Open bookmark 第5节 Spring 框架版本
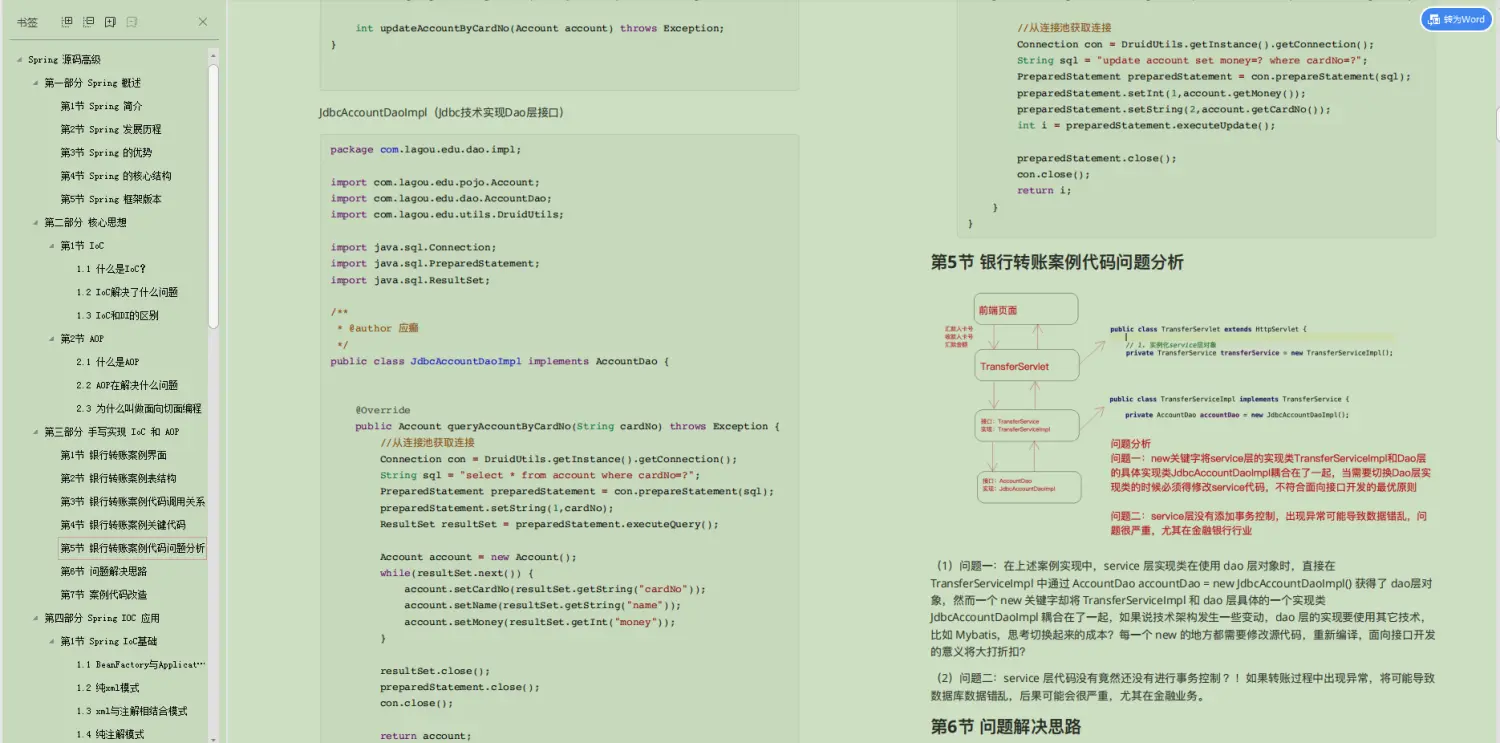 pyautogui.click(x=110, y=199)
